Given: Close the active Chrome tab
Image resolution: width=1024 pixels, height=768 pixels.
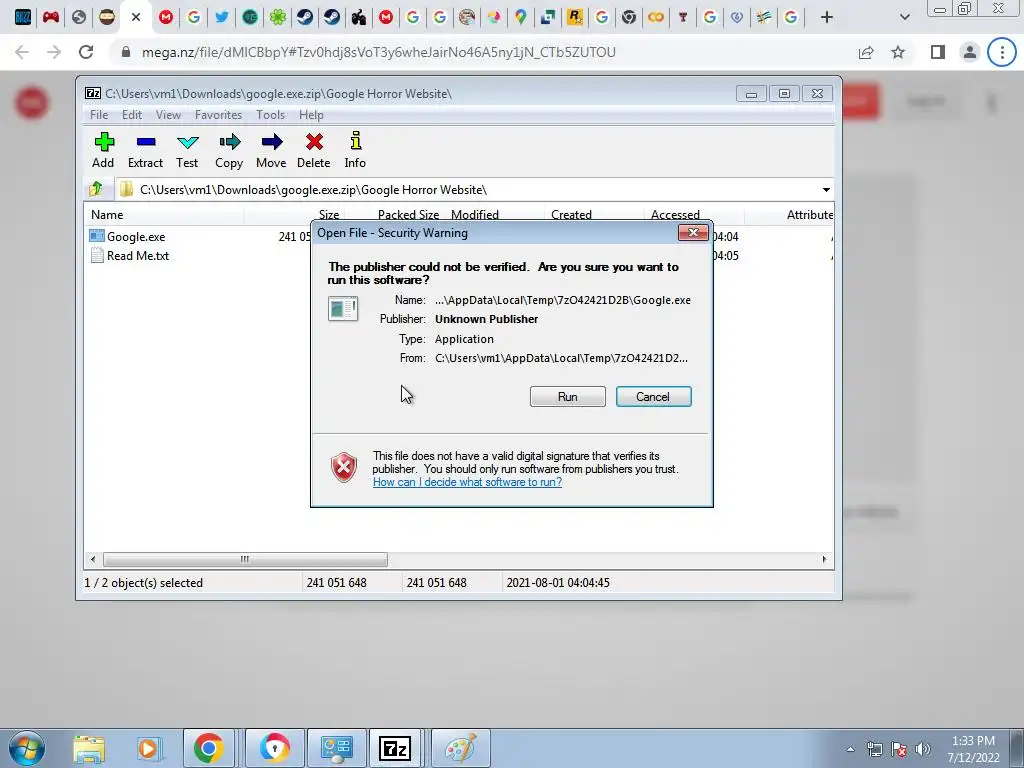Looking at the screenshot, I should click(x=136, y=18).
